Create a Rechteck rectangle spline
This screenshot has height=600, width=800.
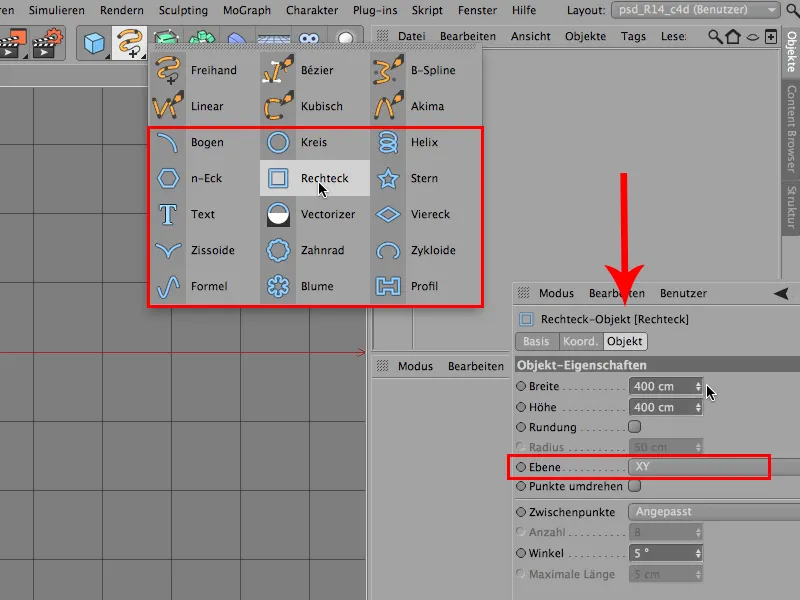[x=314, y=178]
